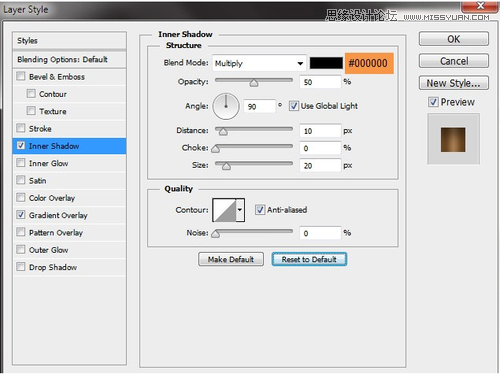Select the Inner Shadow list entry

[x=69, y=146]
